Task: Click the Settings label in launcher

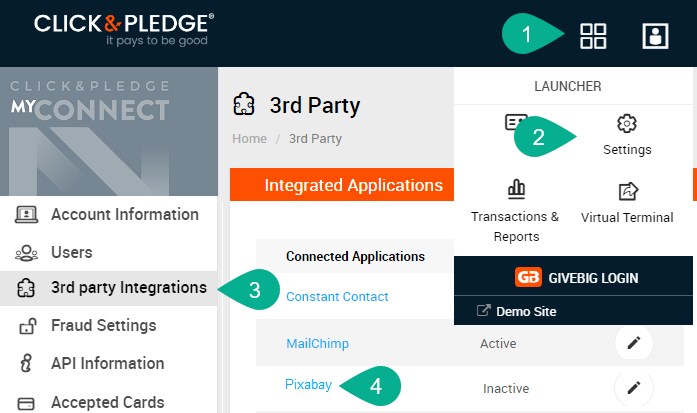Action: click(x=627, y=150)
